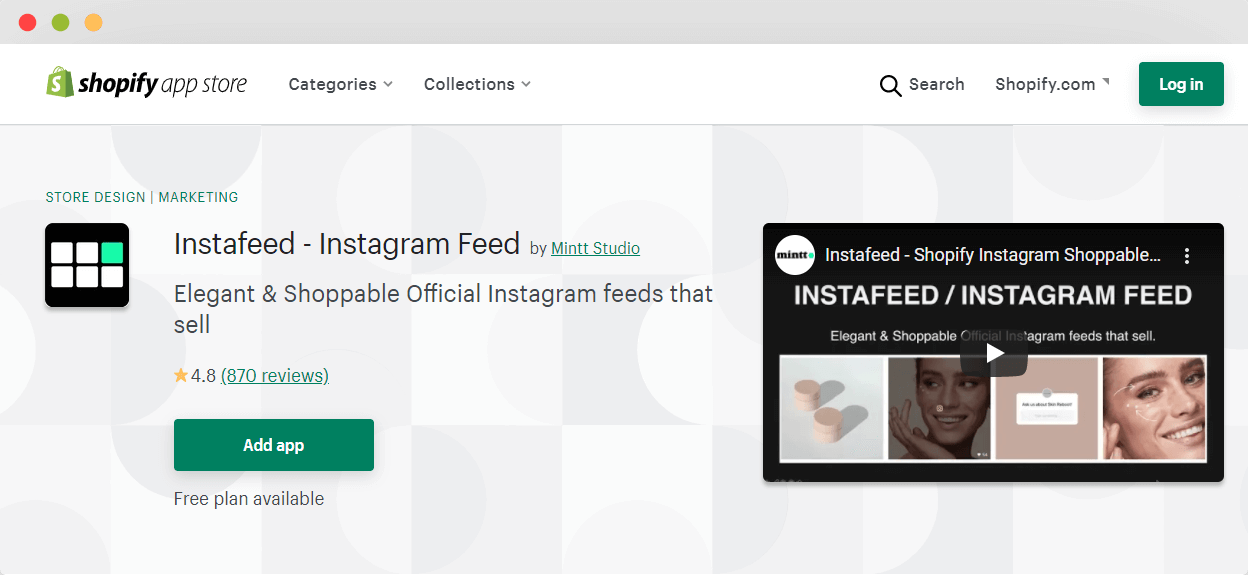Open the 870 reviews link
This screenshot has height=575, width=1248.
275,376
